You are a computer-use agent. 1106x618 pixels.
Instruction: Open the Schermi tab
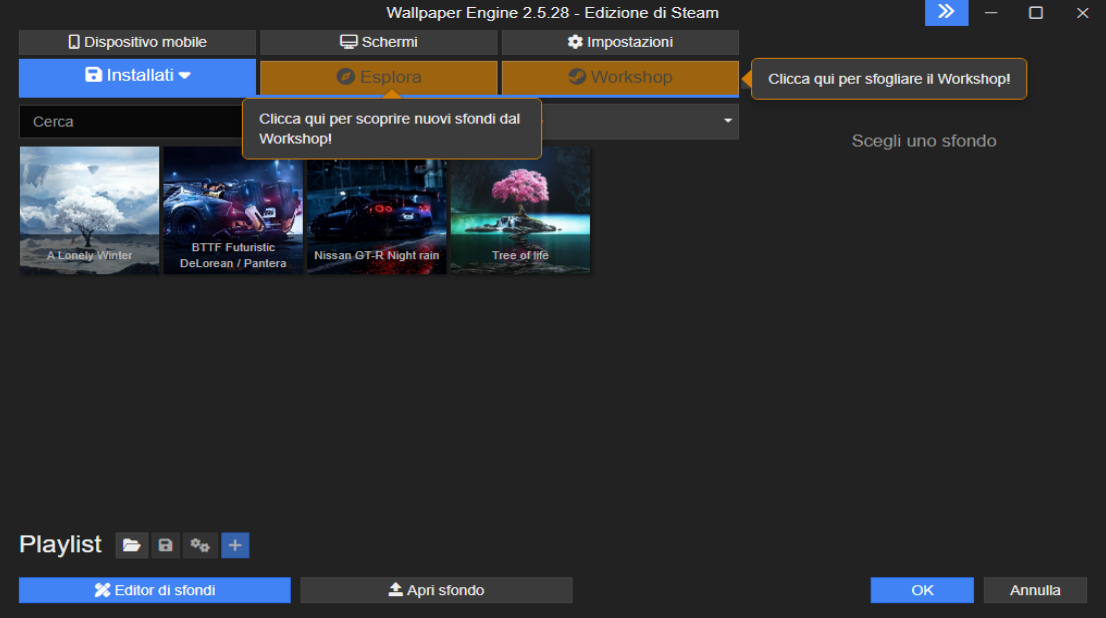click(x=379, y=42)
